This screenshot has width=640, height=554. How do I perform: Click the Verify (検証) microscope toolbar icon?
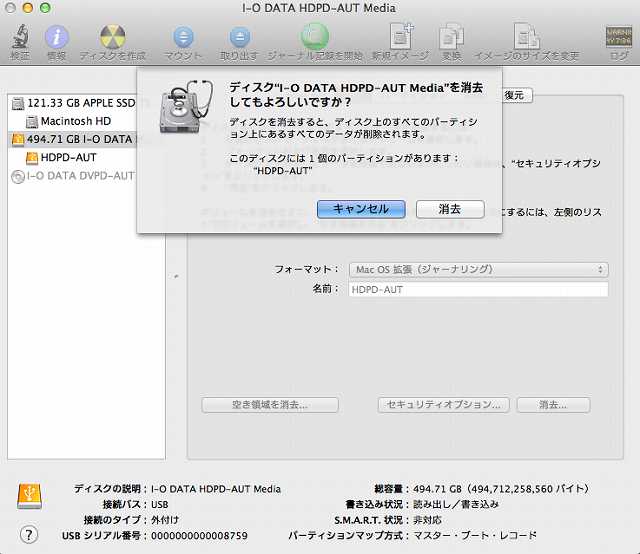pos(19,38)
